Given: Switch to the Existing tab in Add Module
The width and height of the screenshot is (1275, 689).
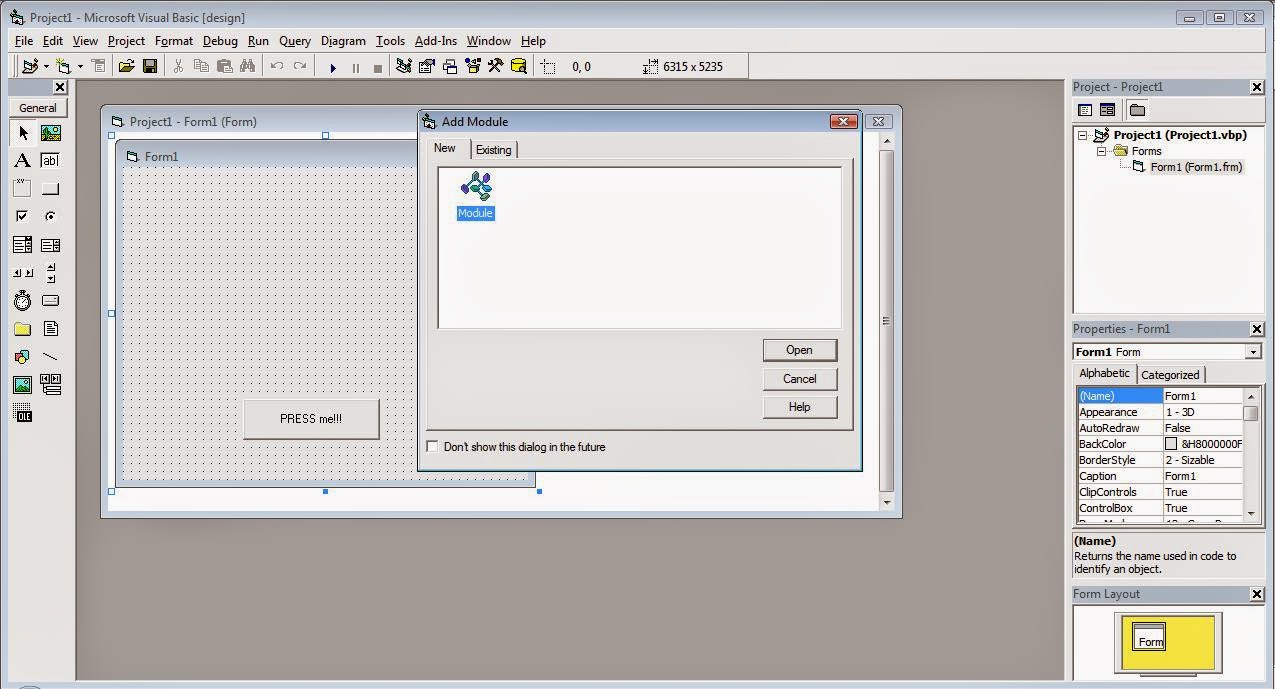Looking at the screenshot, I should [494, 149].
